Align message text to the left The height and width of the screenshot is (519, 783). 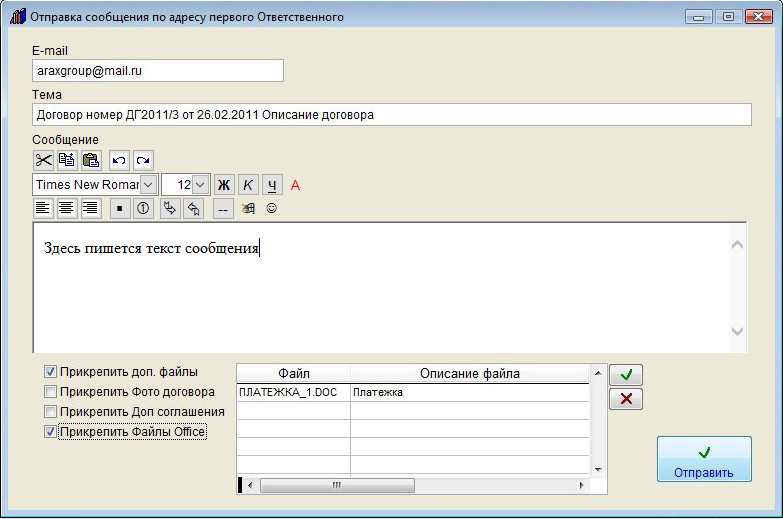tap(43, 208)
